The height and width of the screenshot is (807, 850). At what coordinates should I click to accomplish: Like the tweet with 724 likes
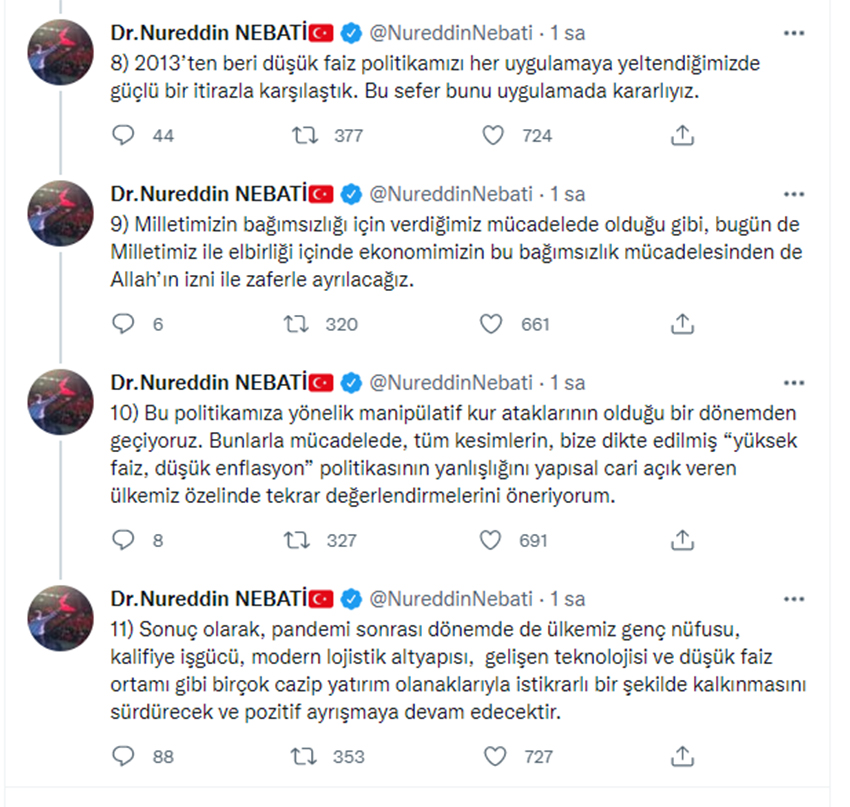(x=493, y=135)
